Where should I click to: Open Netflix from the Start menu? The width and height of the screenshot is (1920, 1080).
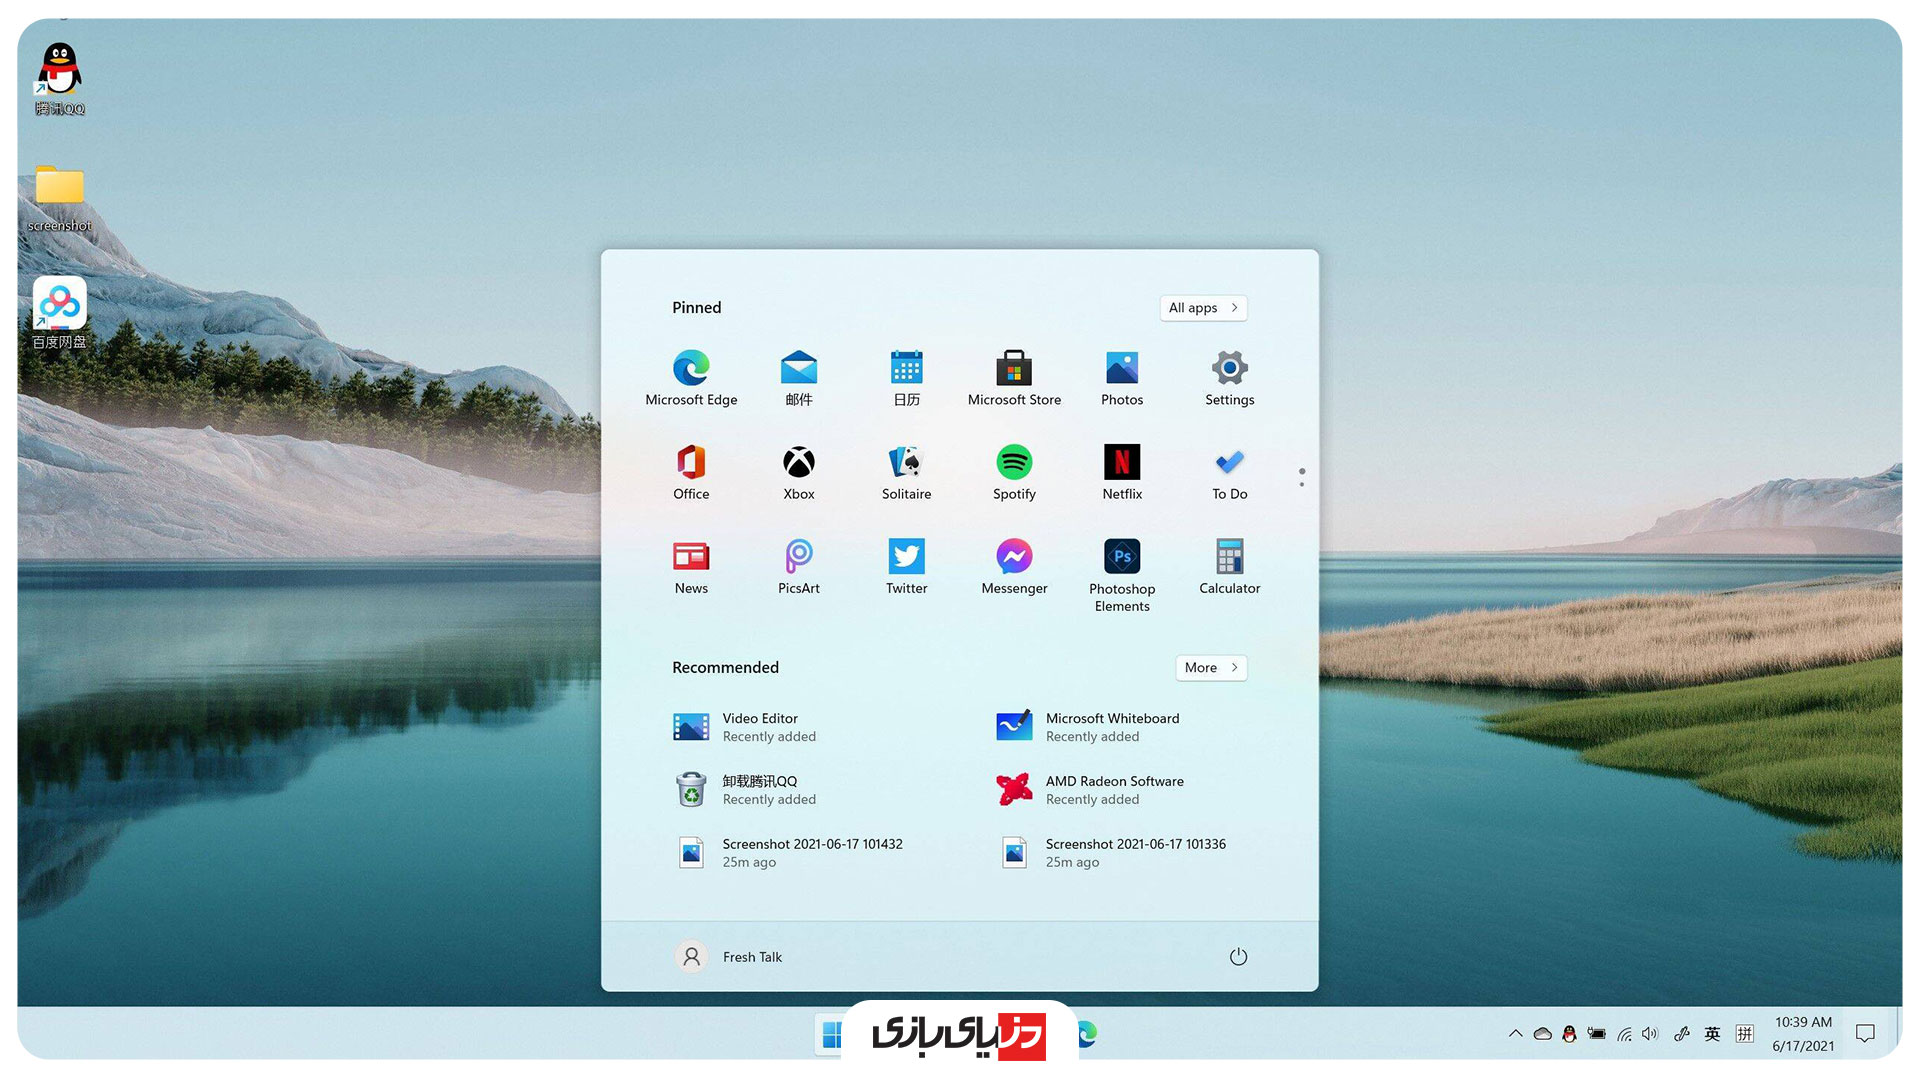point(1121,472)
